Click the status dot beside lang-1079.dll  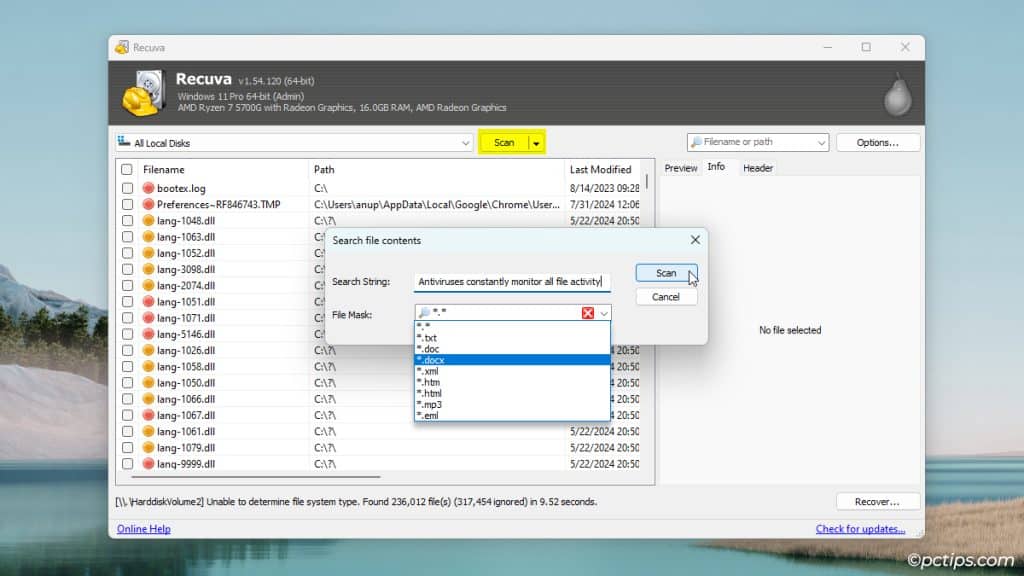(x=148, y=447)
